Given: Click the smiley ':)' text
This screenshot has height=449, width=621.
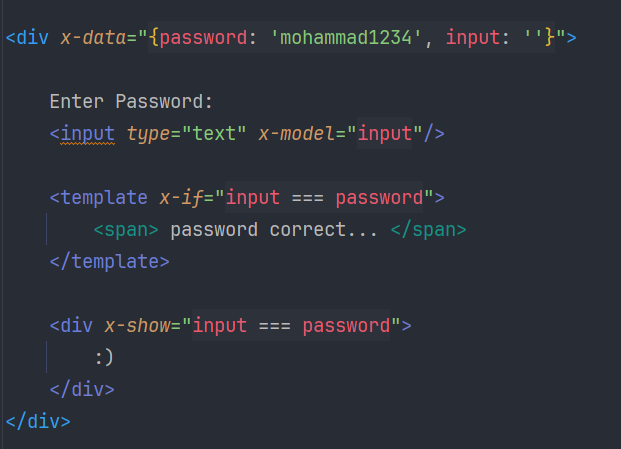Looking at the screenshot, I should [104, 357].
